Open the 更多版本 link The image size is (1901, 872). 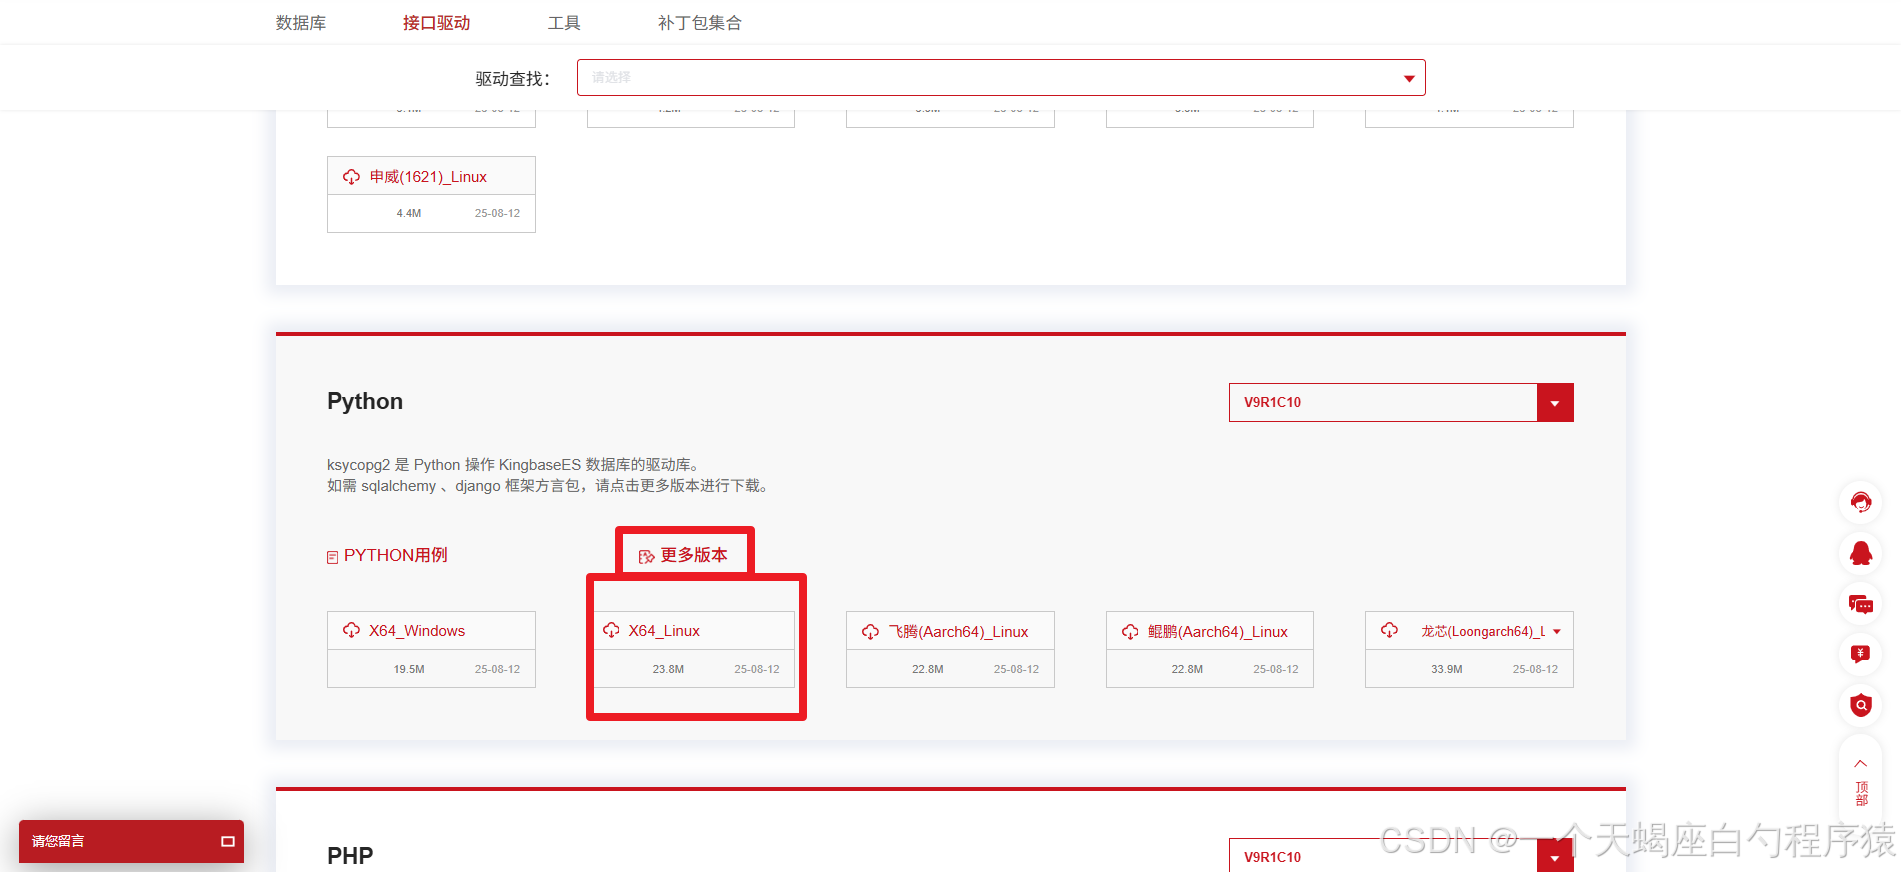pos(694,555)
